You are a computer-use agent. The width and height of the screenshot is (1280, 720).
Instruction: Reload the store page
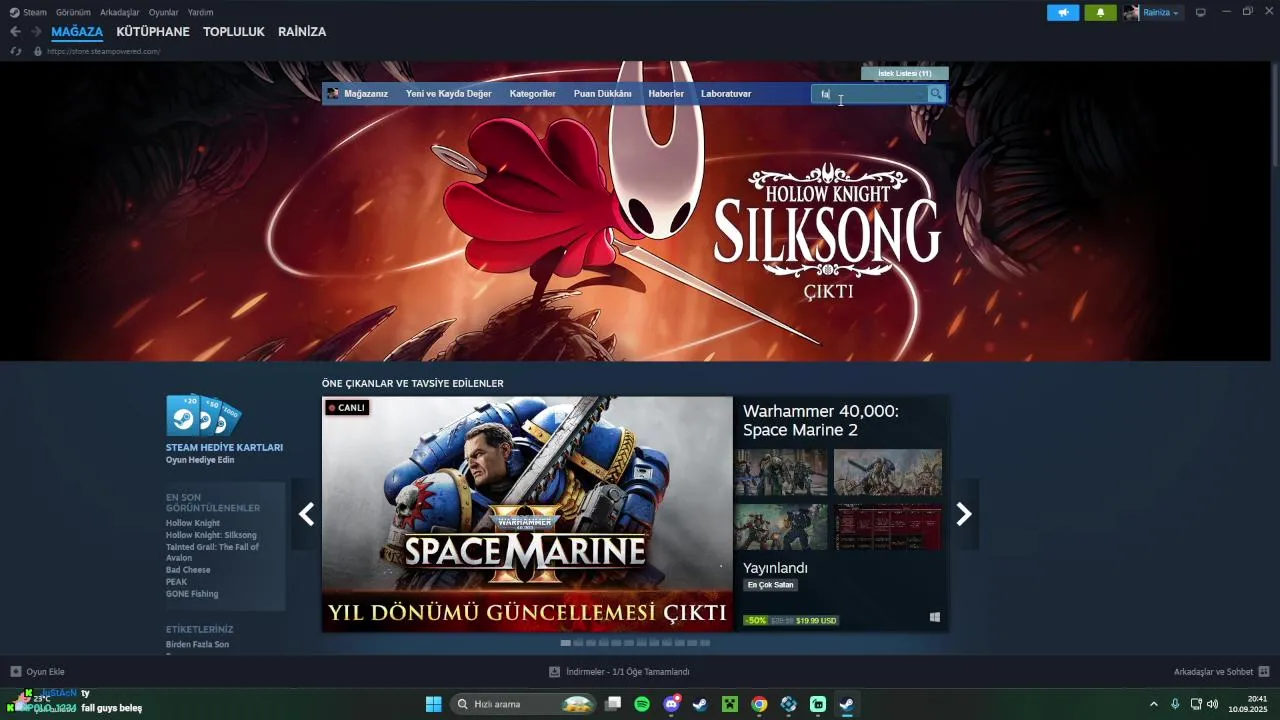click(16, 51)
